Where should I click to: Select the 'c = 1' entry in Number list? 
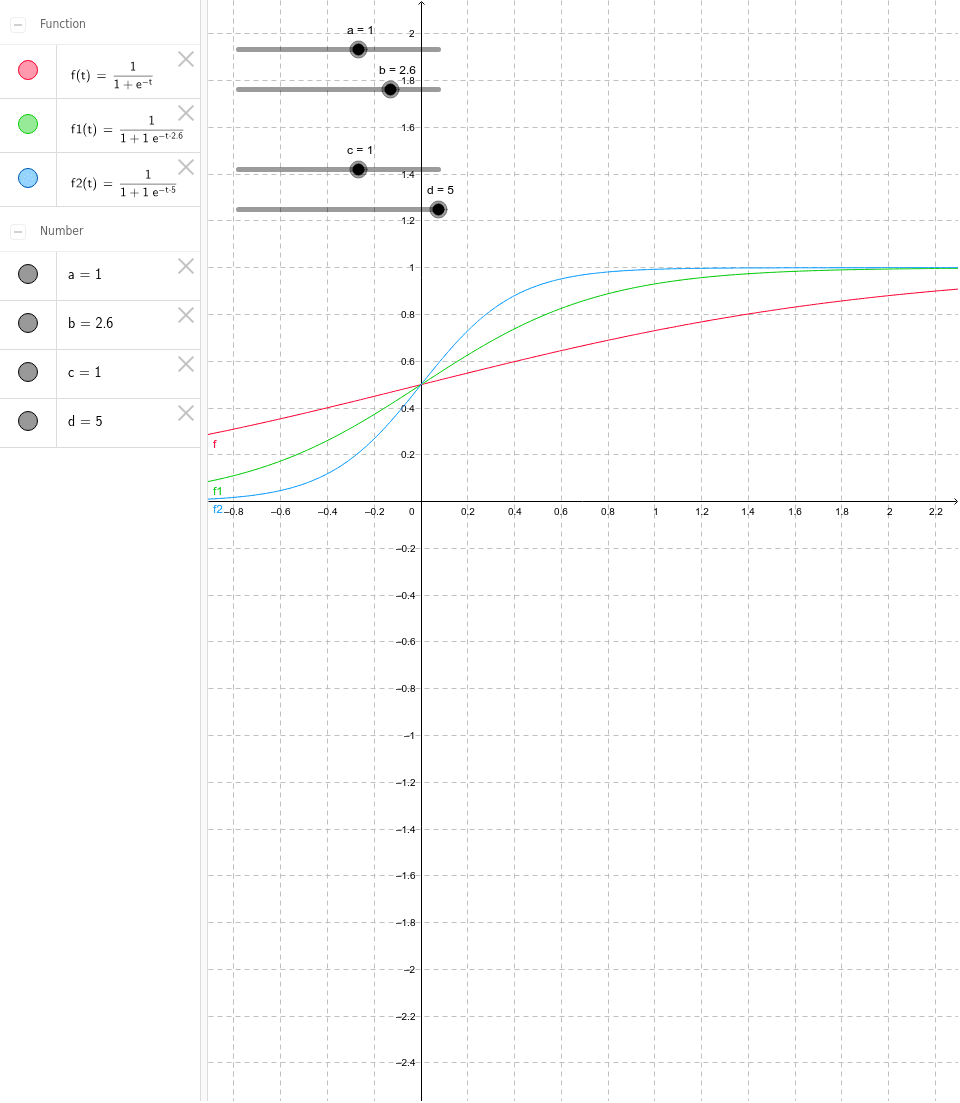84,372
